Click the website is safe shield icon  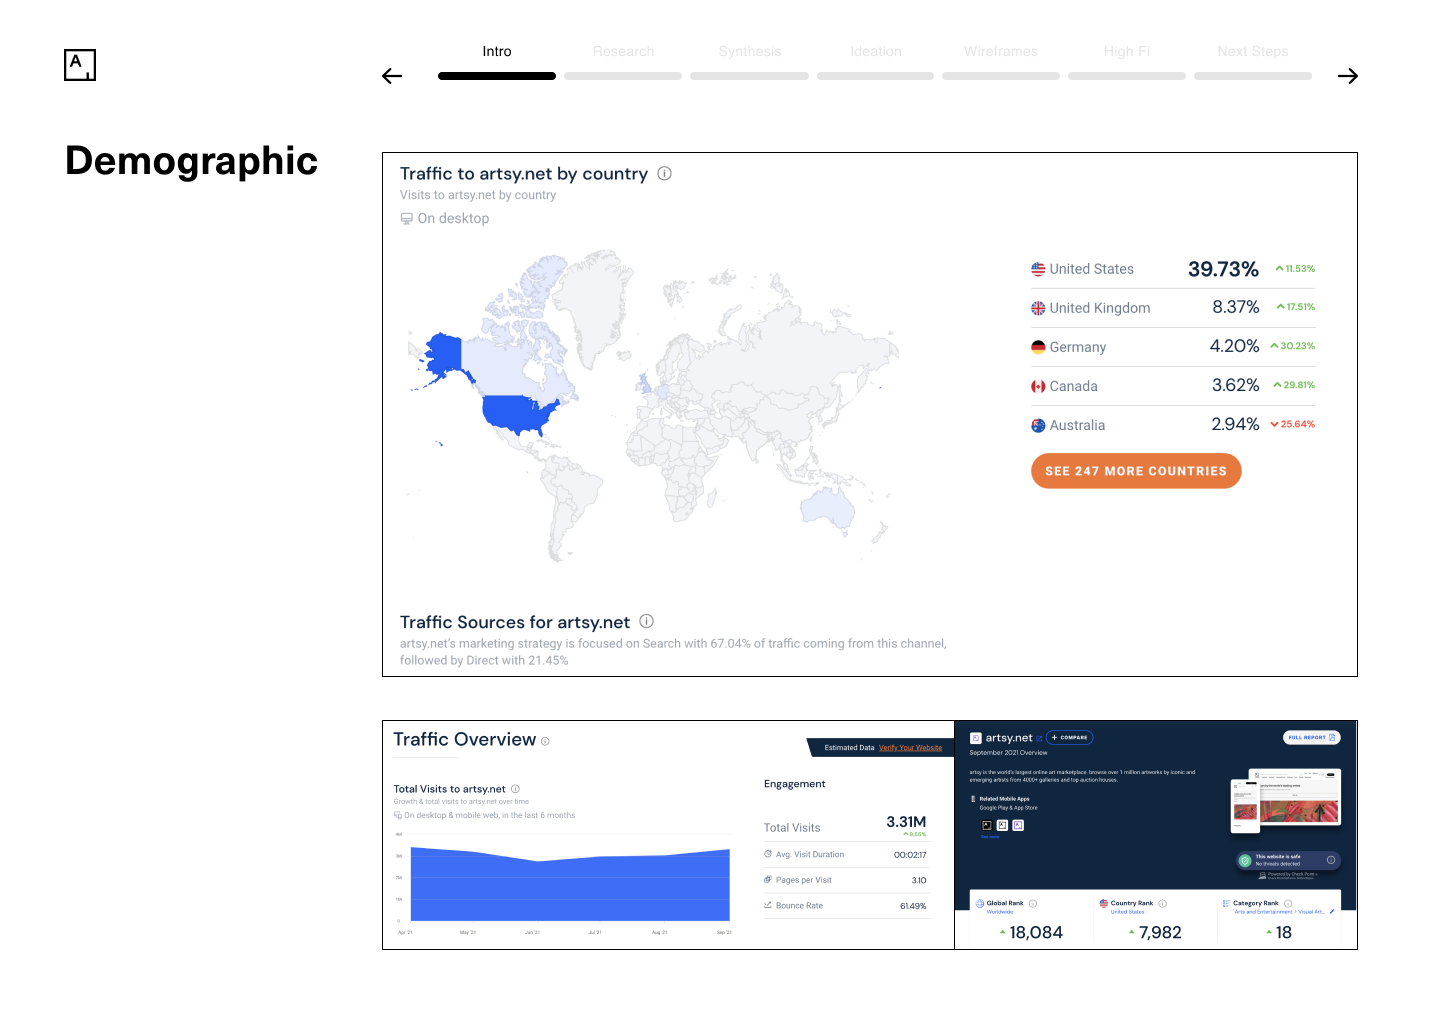click(x=1245, y=860)
